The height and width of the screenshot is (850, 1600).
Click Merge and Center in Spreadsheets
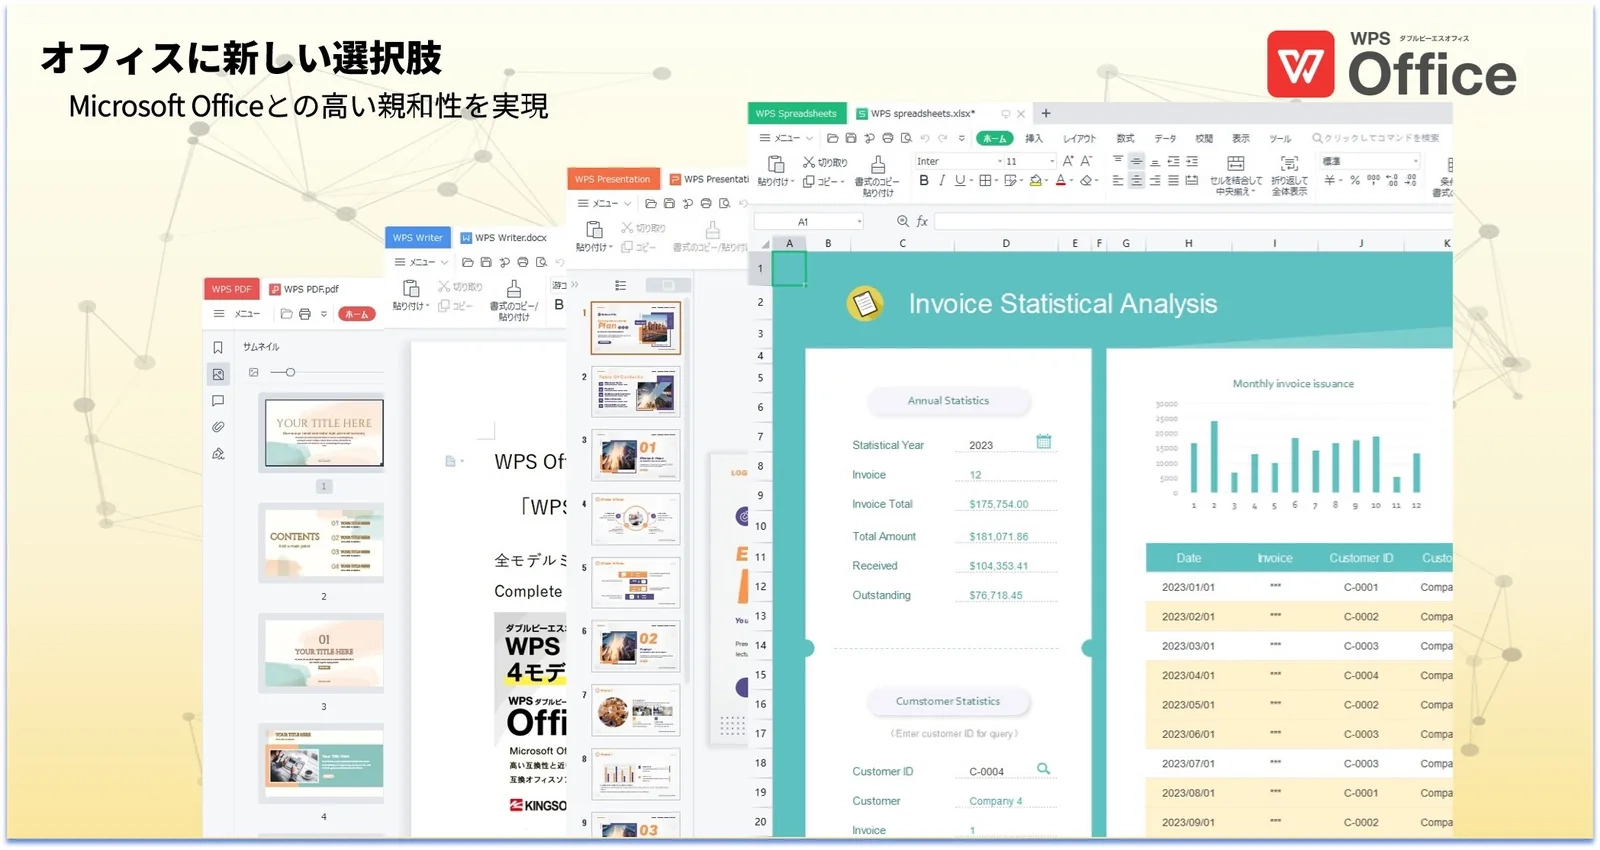tap(1236, 175)
